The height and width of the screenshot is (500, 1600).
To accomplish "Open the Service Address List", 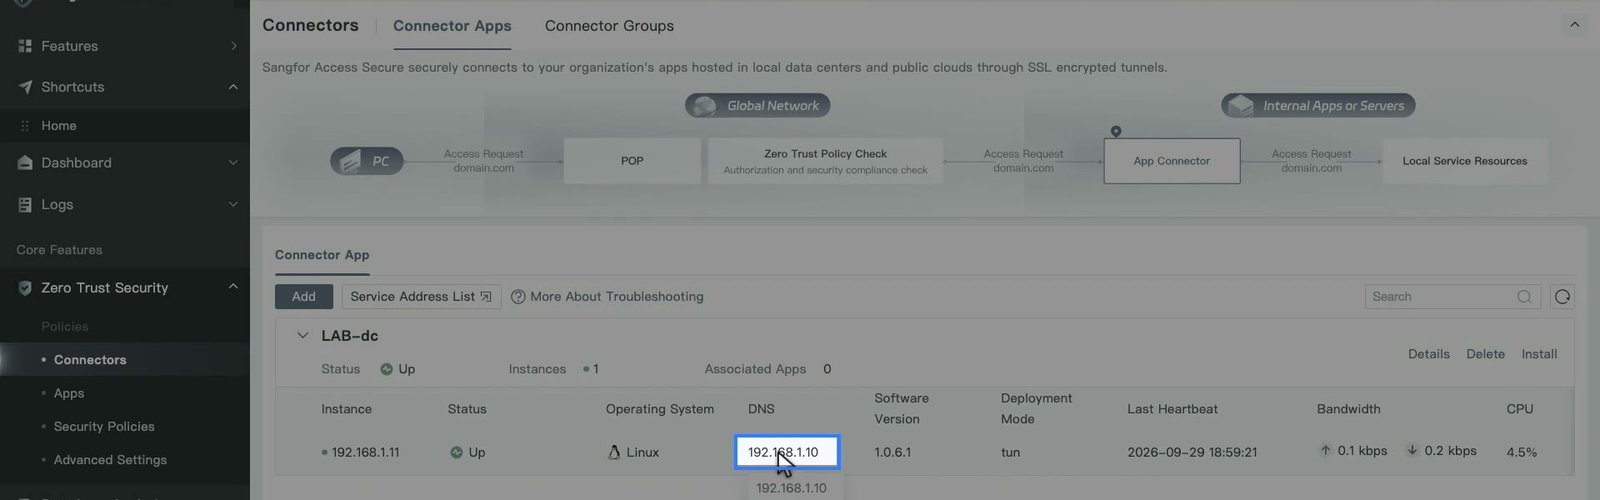I will tap(421, 297).
